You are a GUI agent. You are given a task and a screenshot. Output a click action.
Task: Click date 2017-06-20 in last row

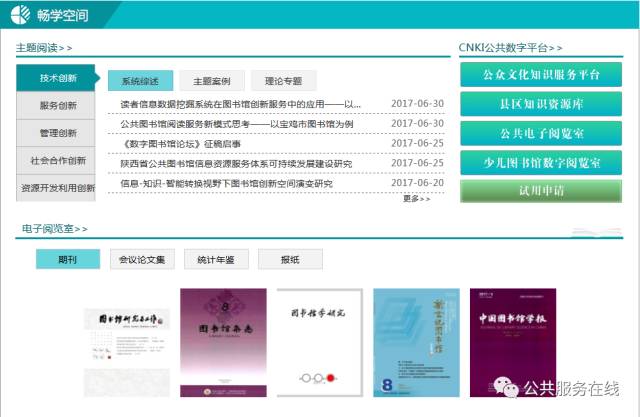click(417, 183)
